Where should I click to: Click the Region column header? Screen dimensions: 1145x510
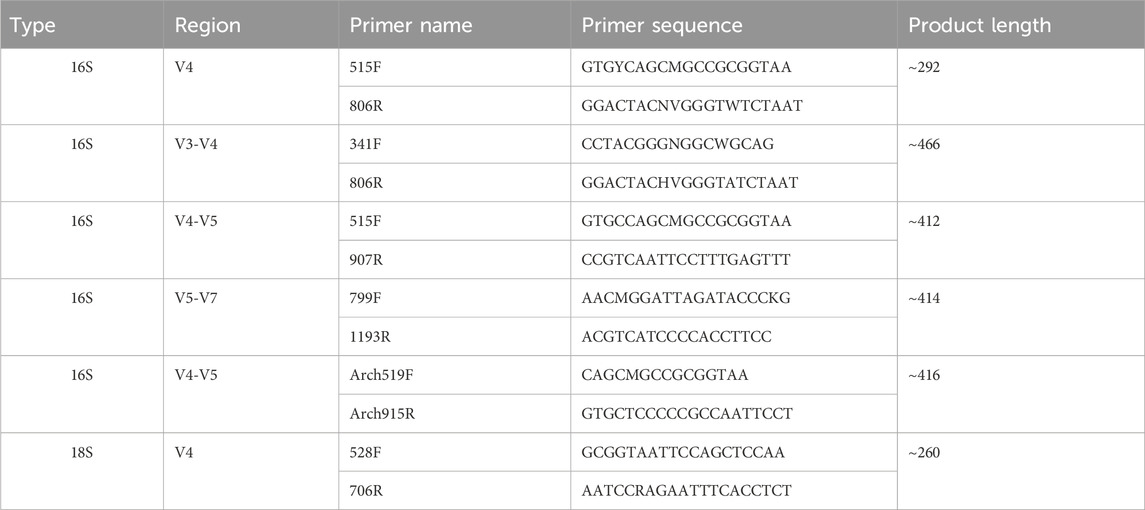coord(251,25)
